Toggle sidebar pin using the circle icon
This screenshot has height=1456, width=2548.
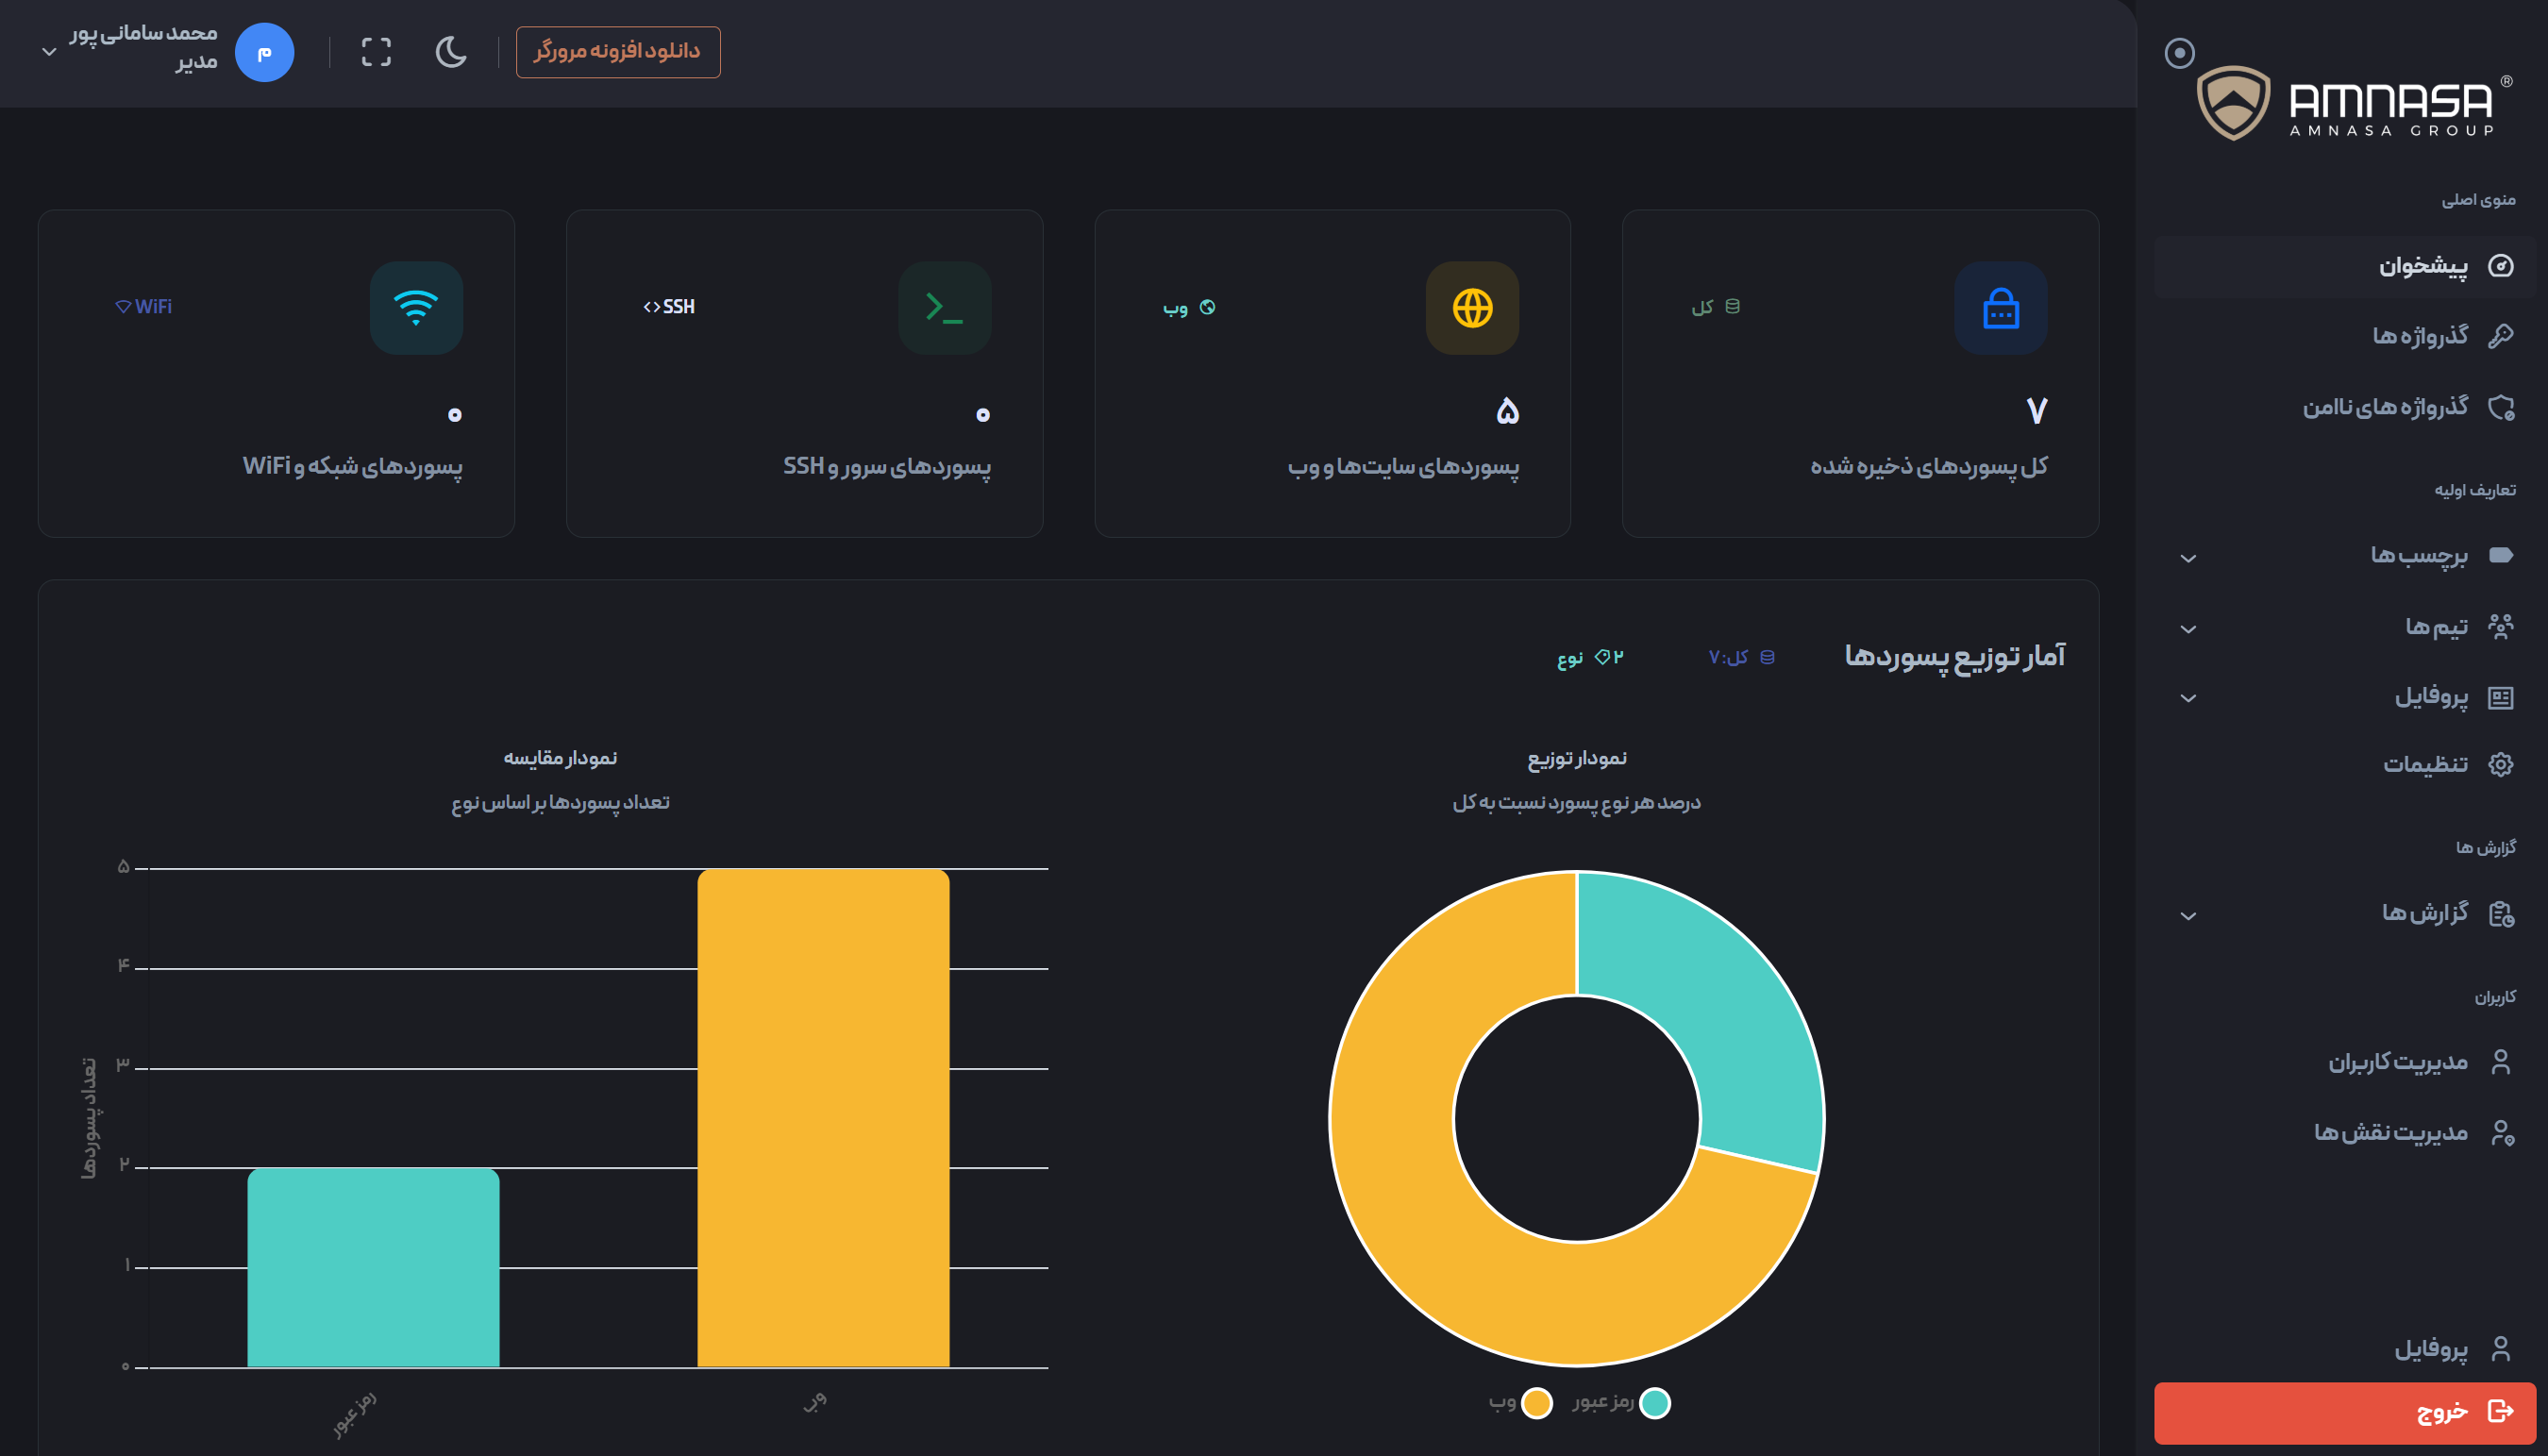(x=2179, y=53)
